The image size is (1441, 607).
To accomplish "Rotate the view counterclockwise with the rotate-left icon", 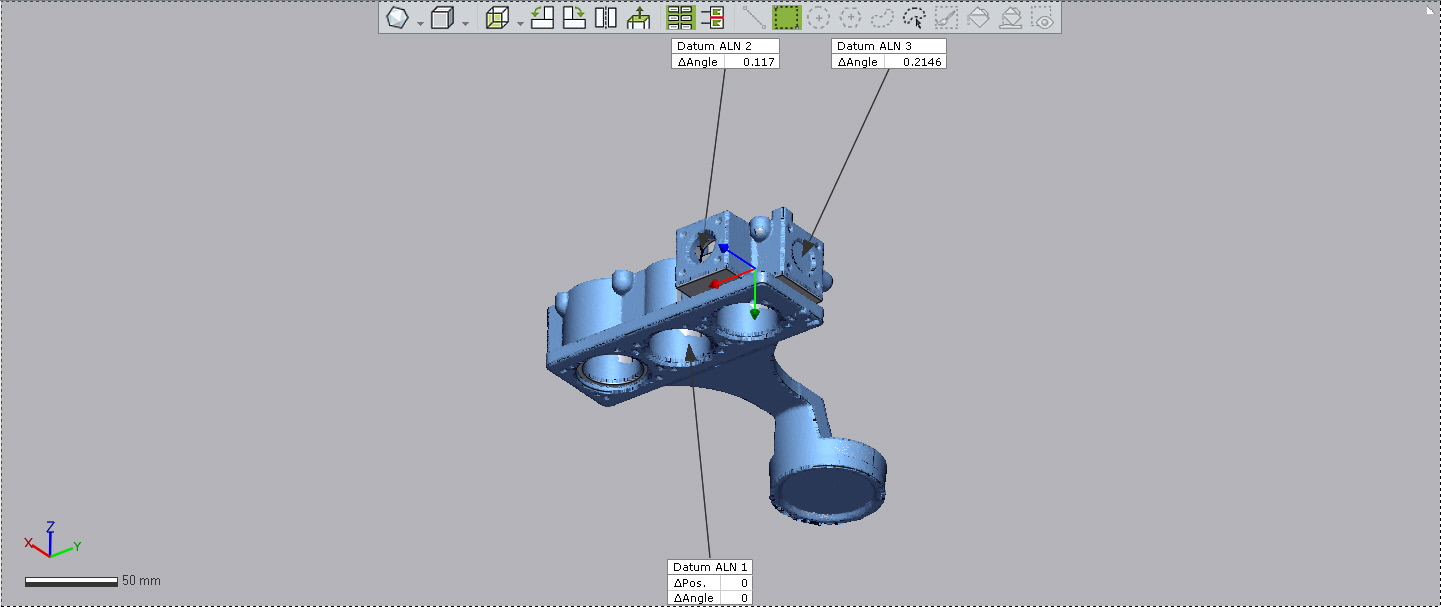I will (x=542, y=18).
